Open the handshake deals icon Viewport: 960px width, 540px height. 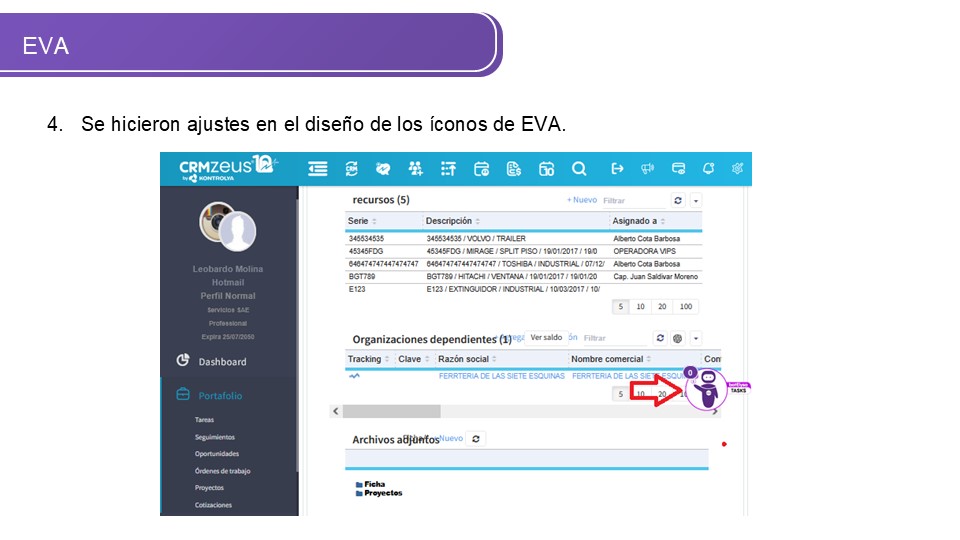(x=383, y=168)
